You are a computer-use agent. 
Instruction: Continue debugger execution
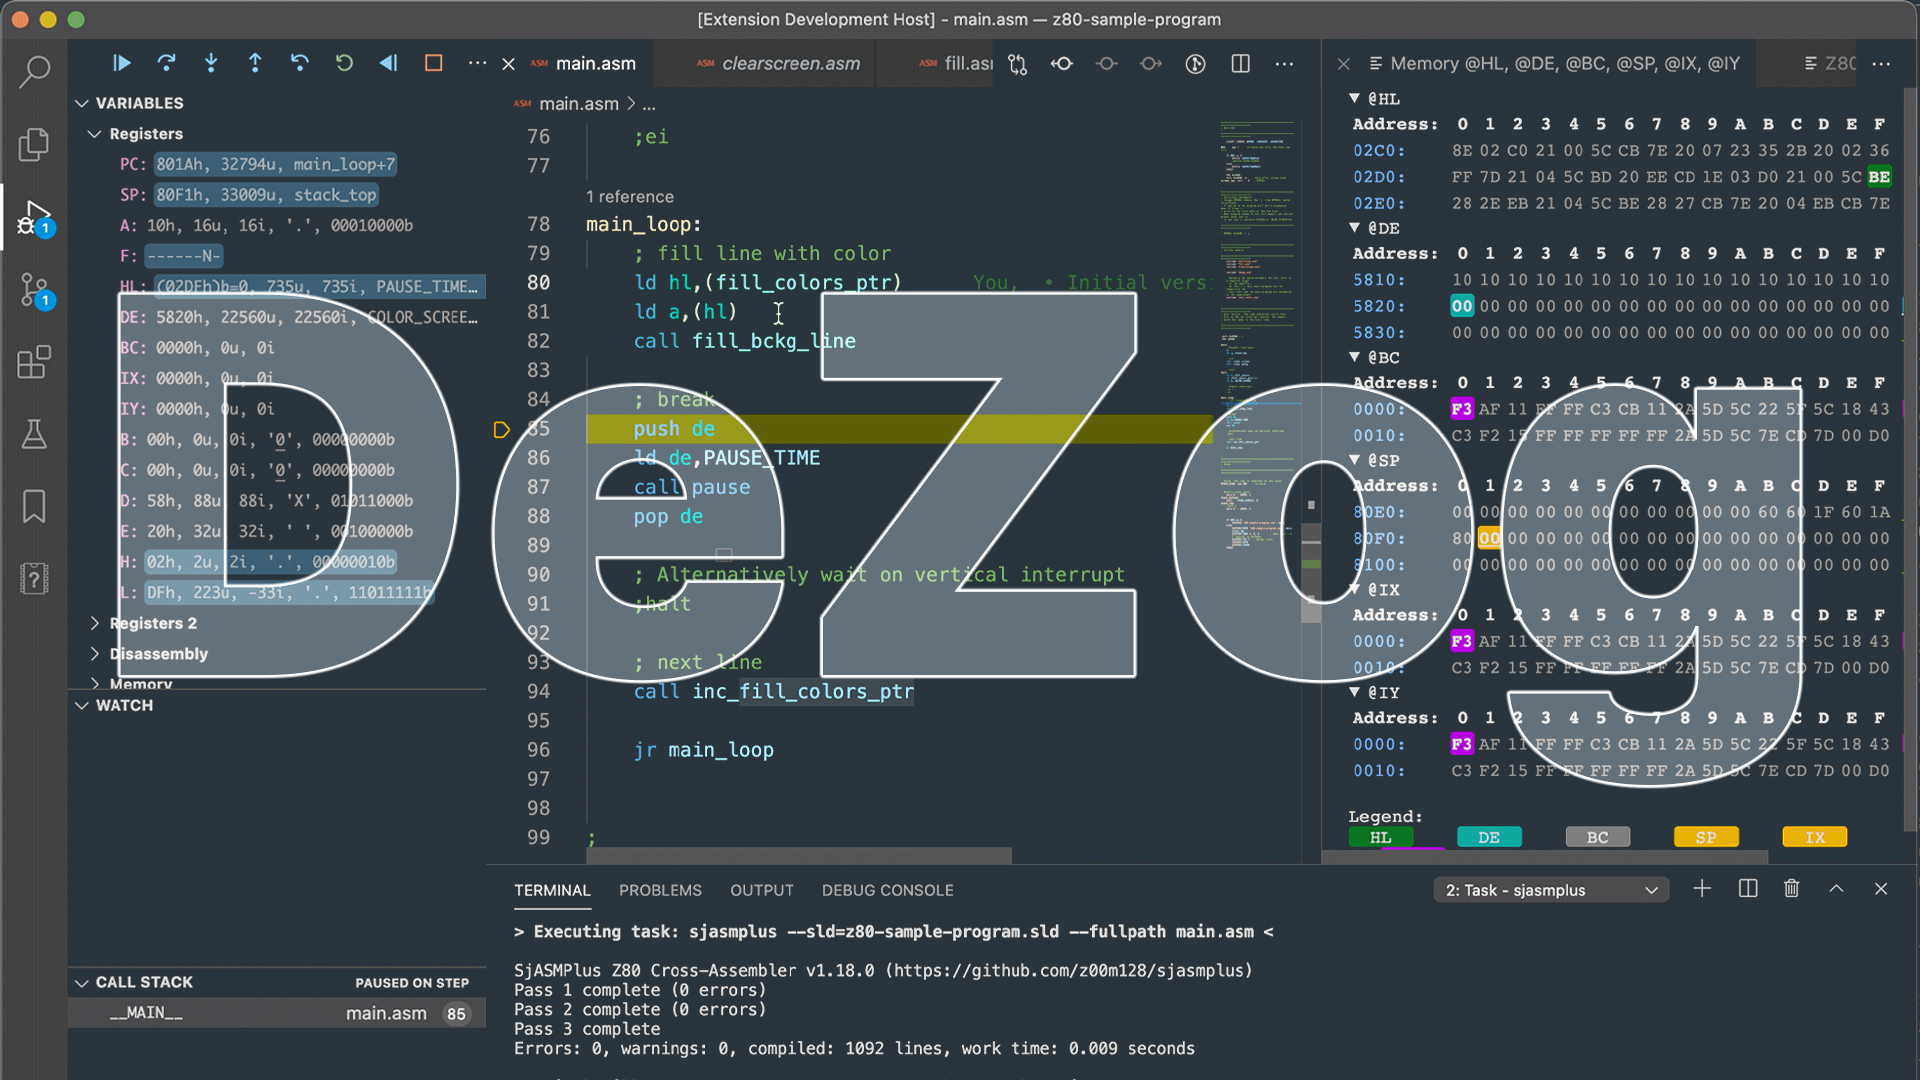(x=122, y=63)
